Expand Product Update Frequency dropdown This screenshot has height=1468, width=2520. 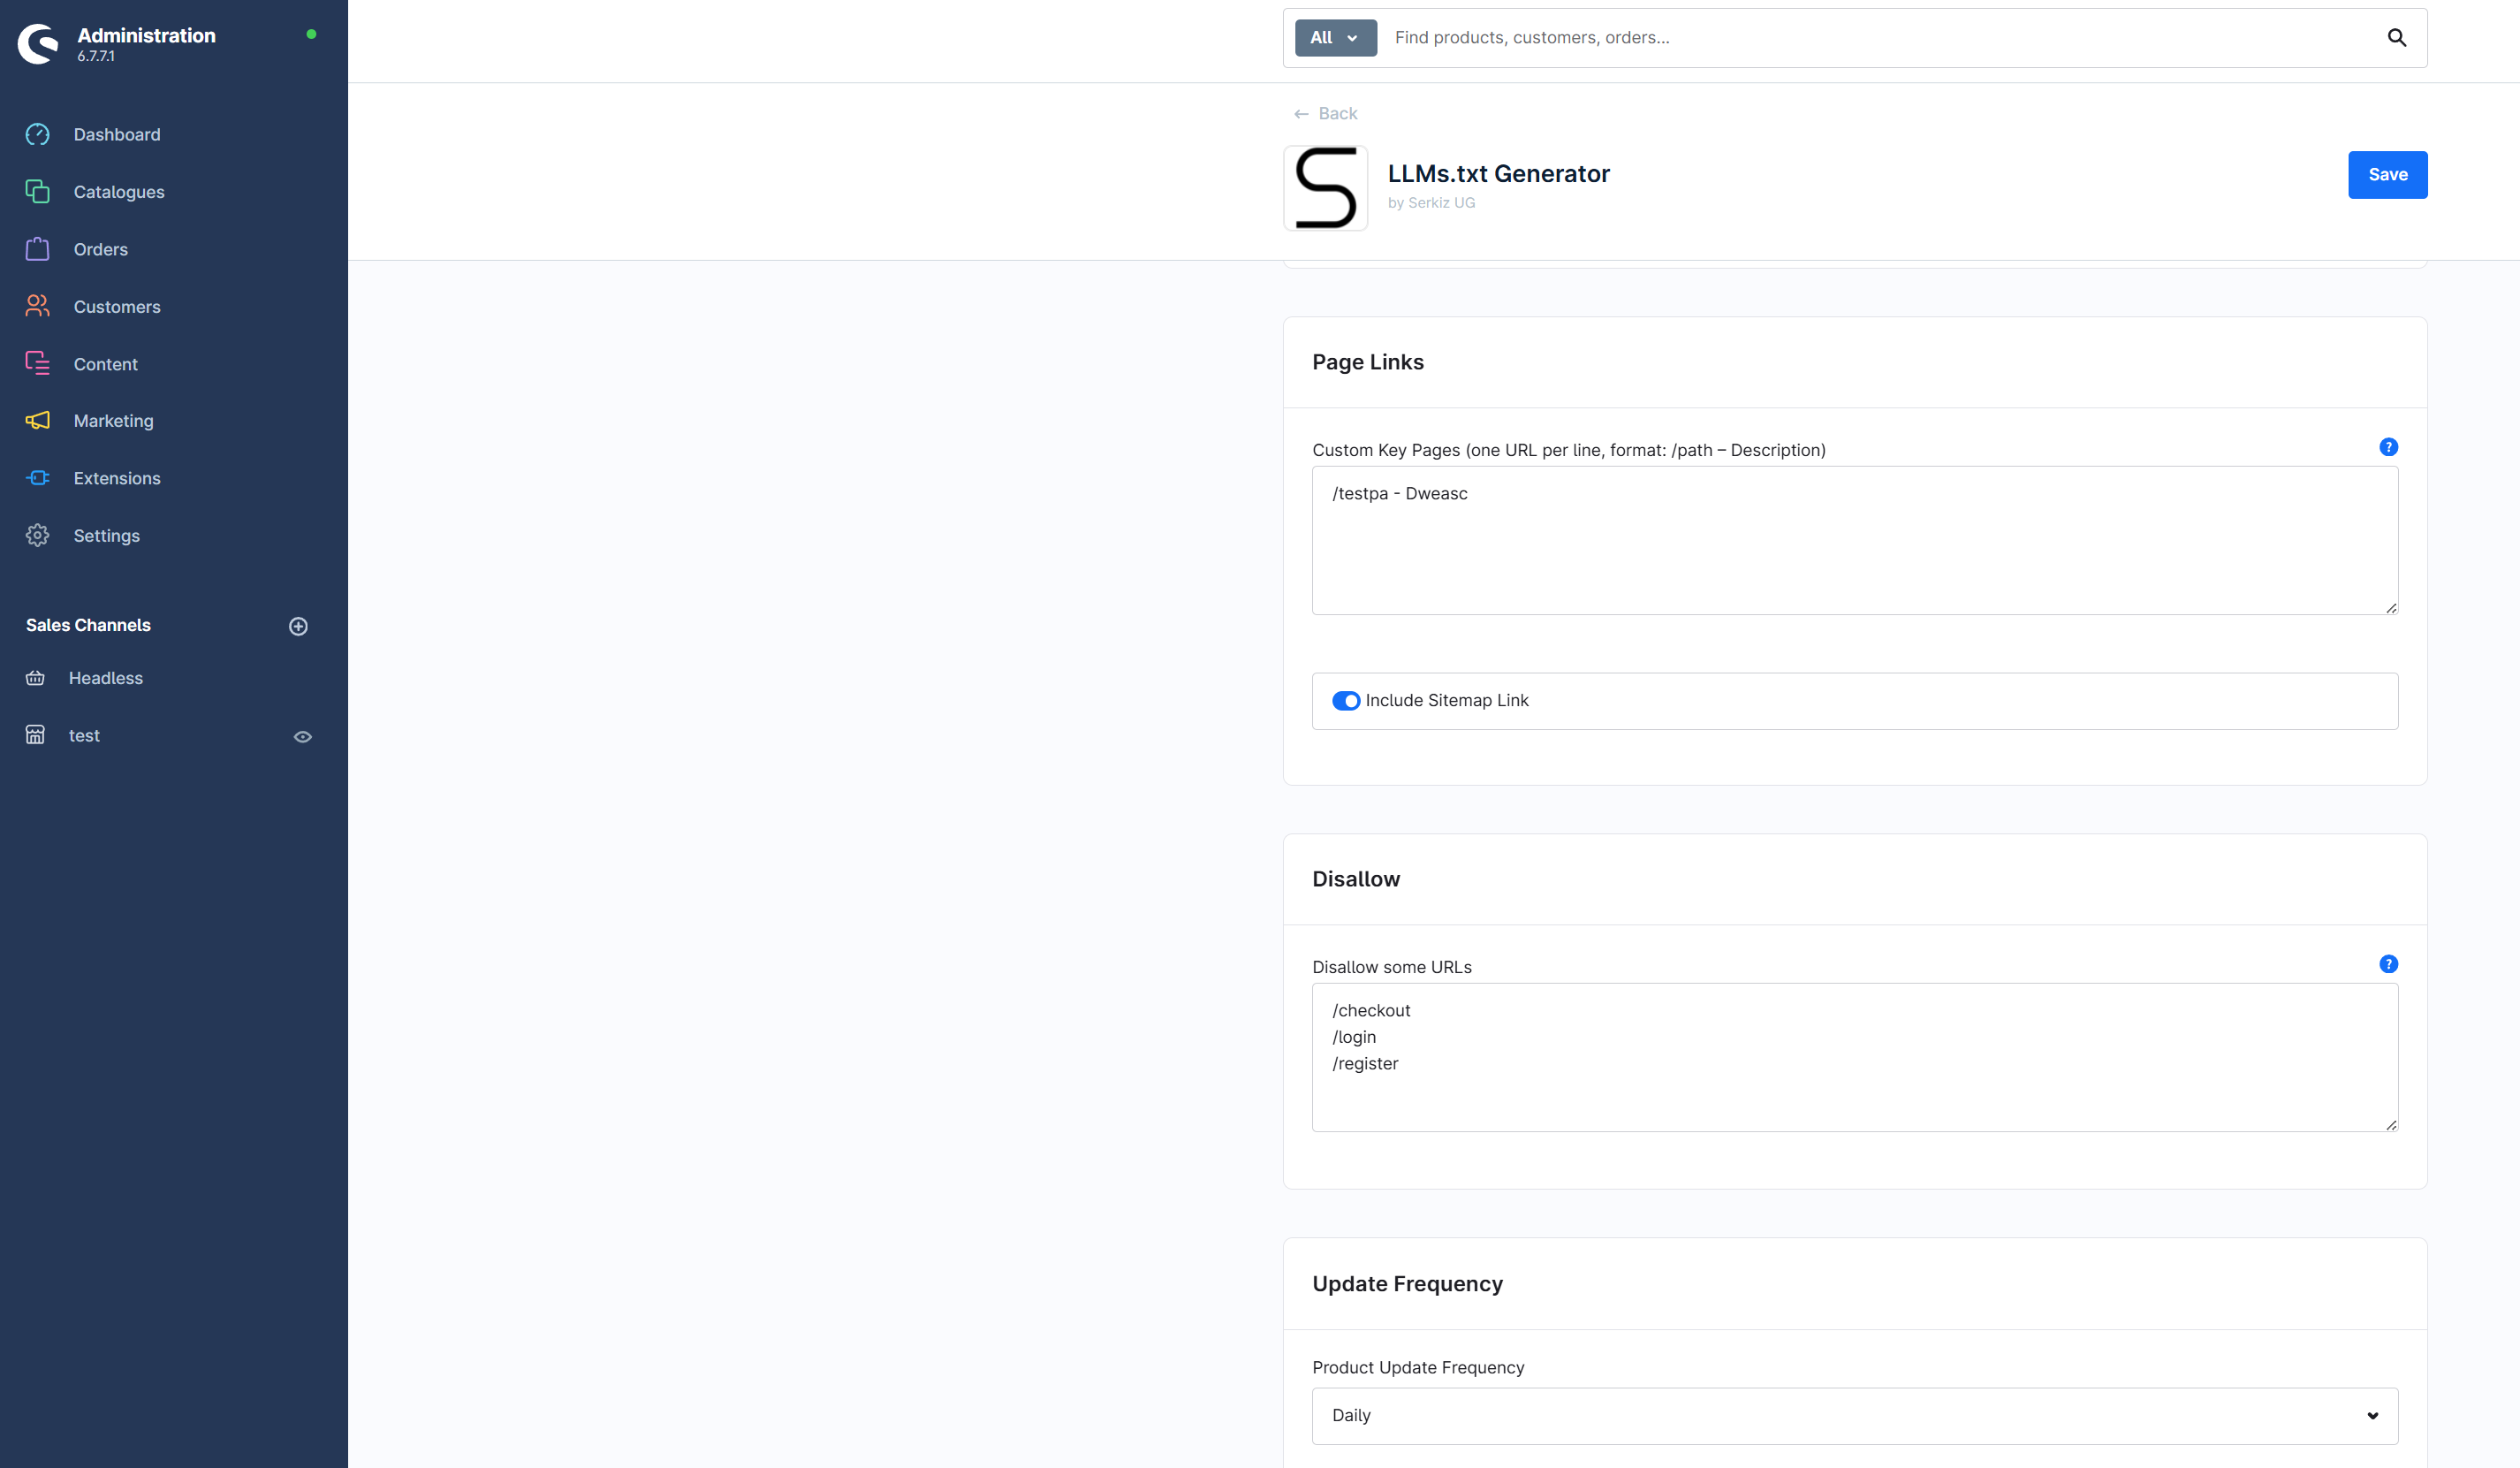point(1854,1415)
